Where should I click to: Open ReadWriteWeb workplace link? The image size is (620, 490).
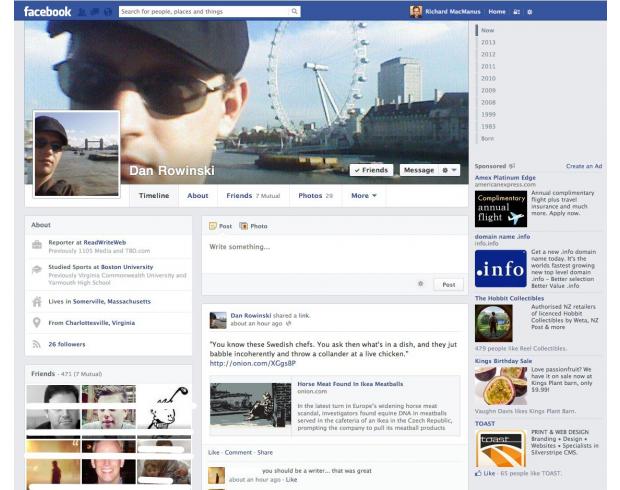tap(104, 242)
